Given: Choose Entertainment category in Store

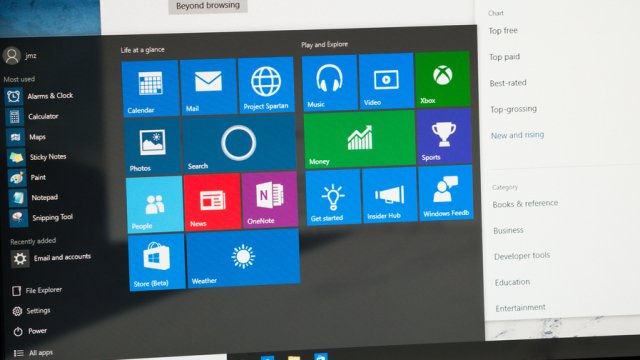Looking at the screenshot, I should pos(520,308).
